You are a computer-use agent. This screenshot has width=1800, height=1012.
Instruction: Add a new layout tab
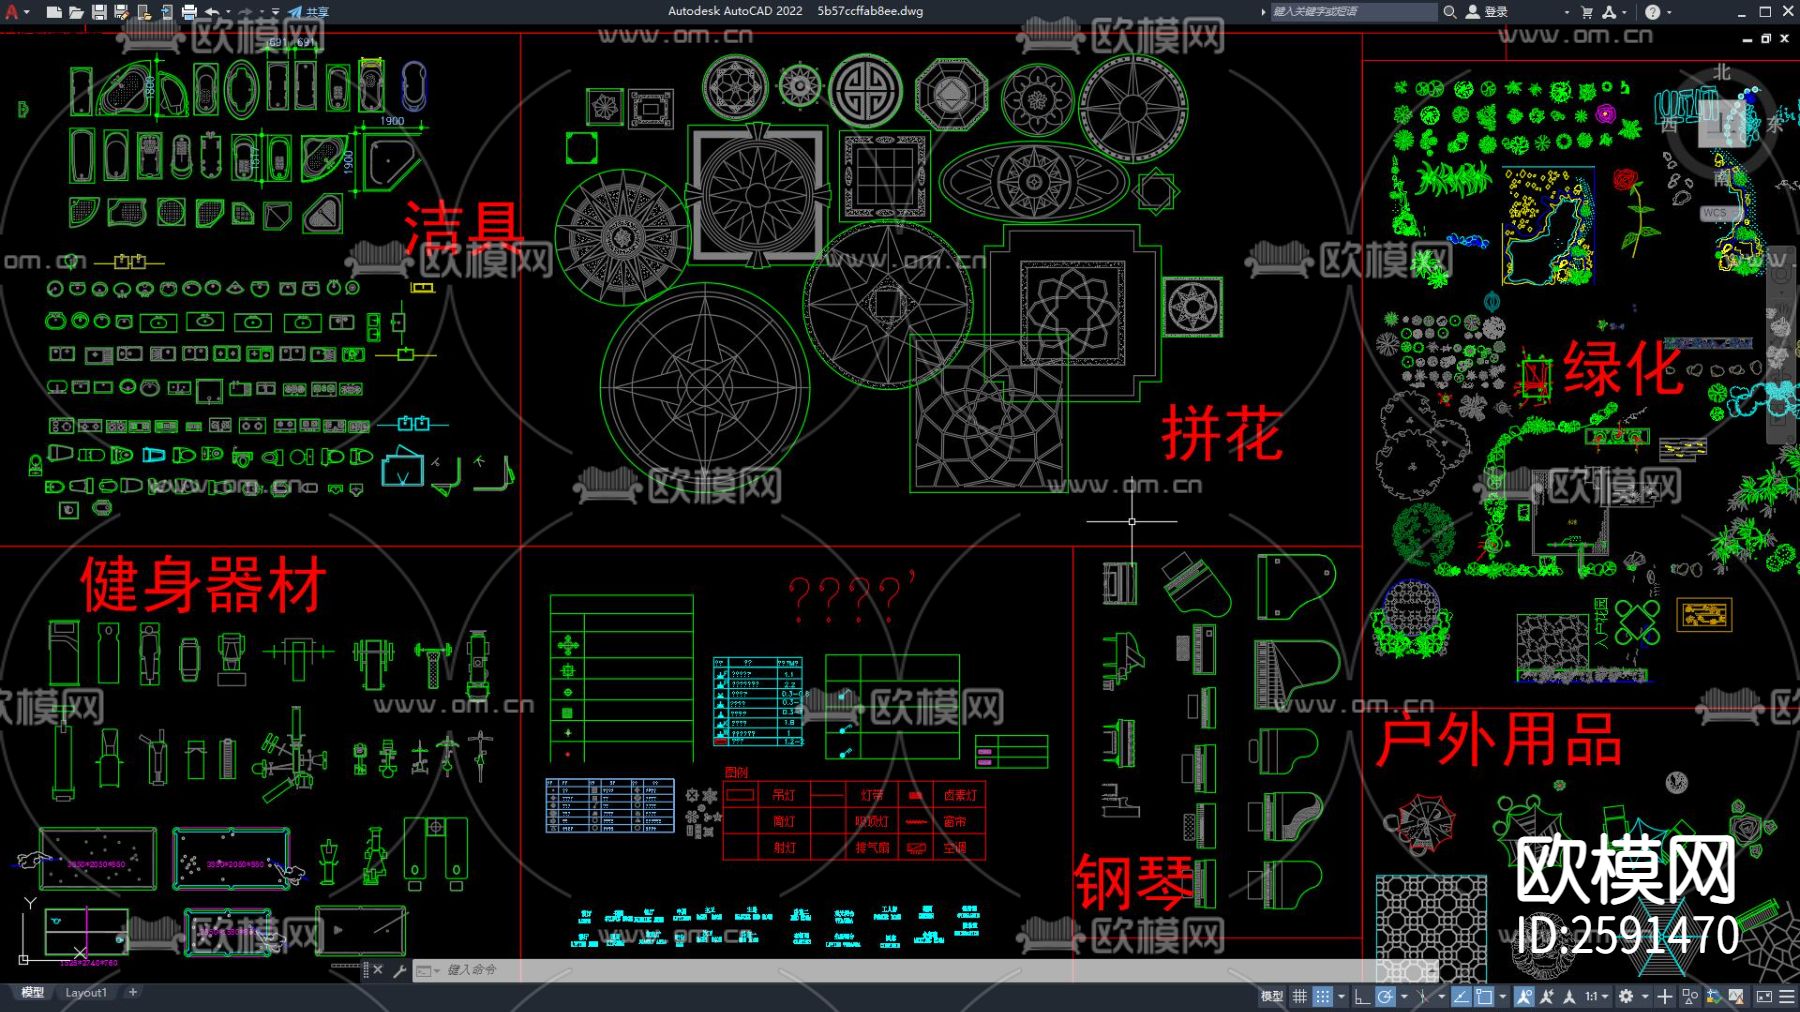coord(133,992)
